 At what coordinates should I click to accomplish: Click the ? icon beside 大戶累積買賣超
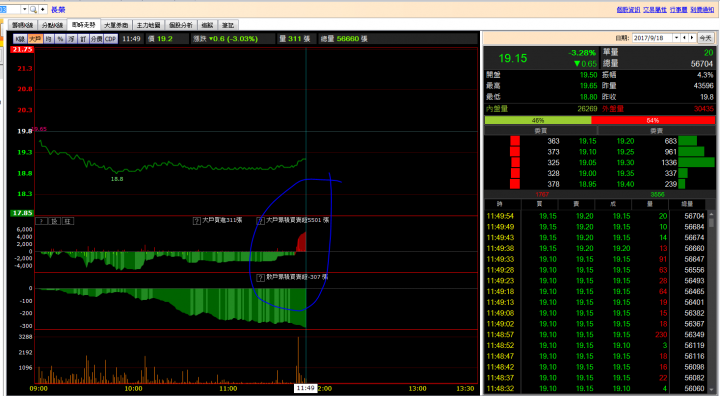(260, 221)
